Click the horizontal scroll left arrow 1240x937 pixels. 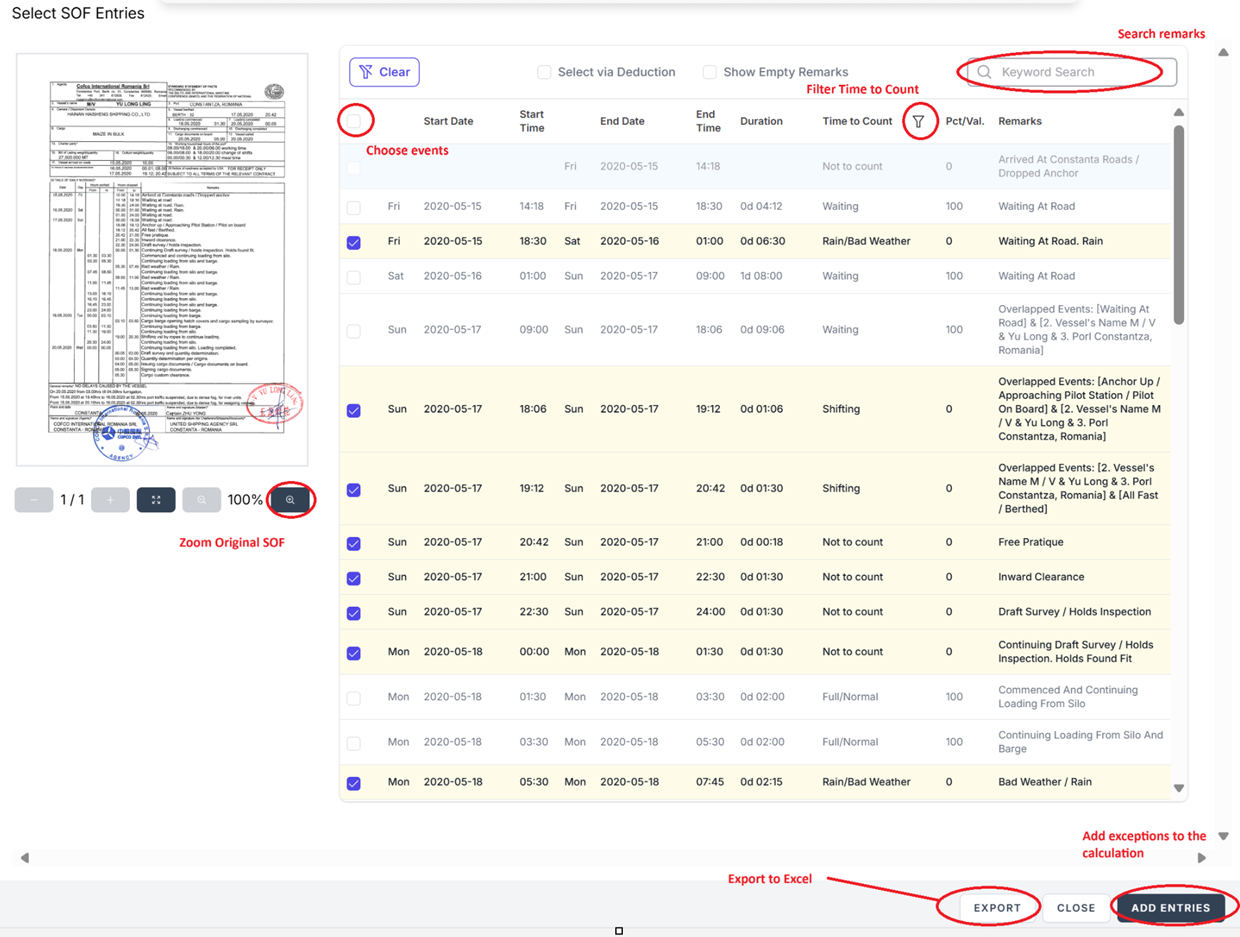click(x=25, y=858)
